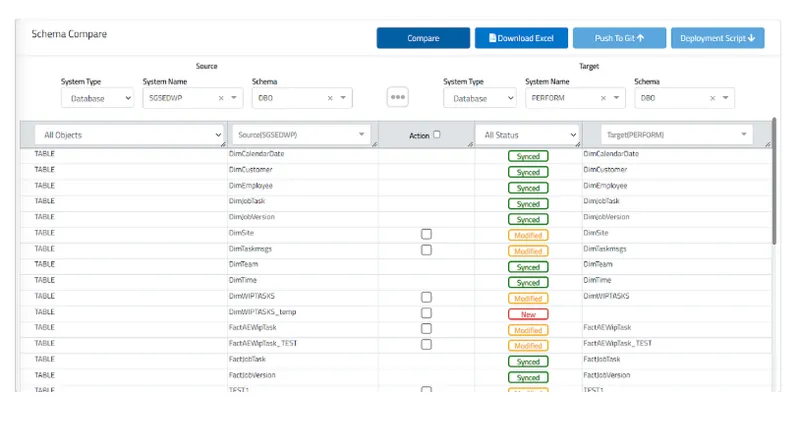Viewport: 800px width, 441px height.
Task: Click the Synced badge for DimCalendarDate
Action: 528,156
